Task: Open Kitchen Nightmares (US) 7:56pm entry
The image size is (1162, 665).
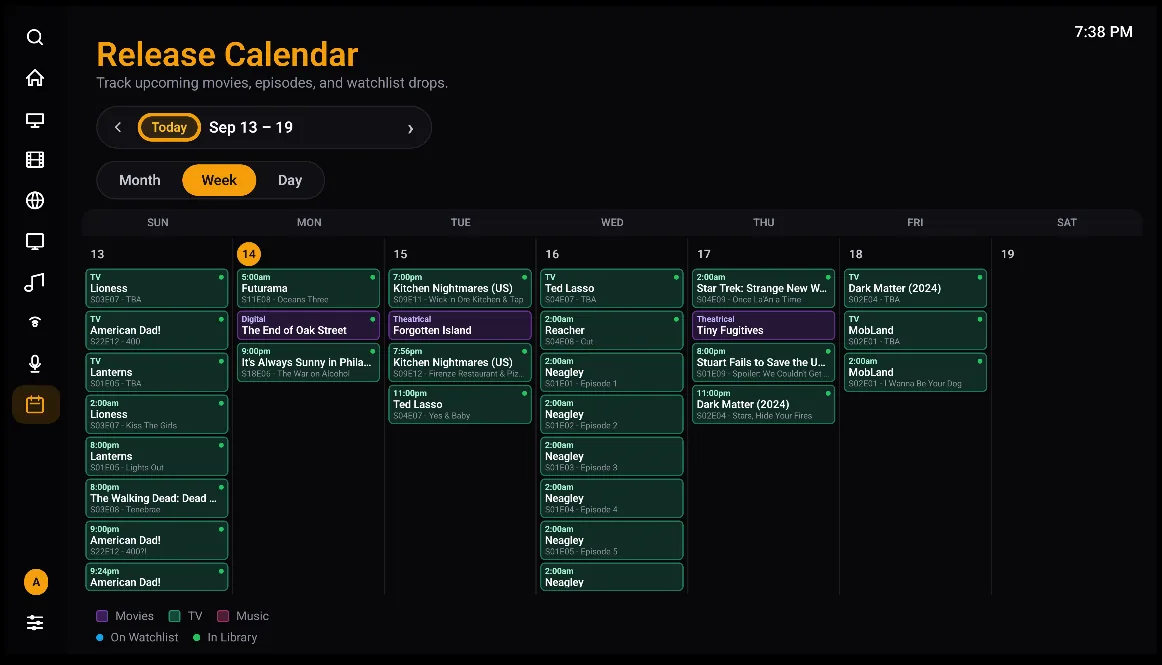Action: [x=460, y=363]
